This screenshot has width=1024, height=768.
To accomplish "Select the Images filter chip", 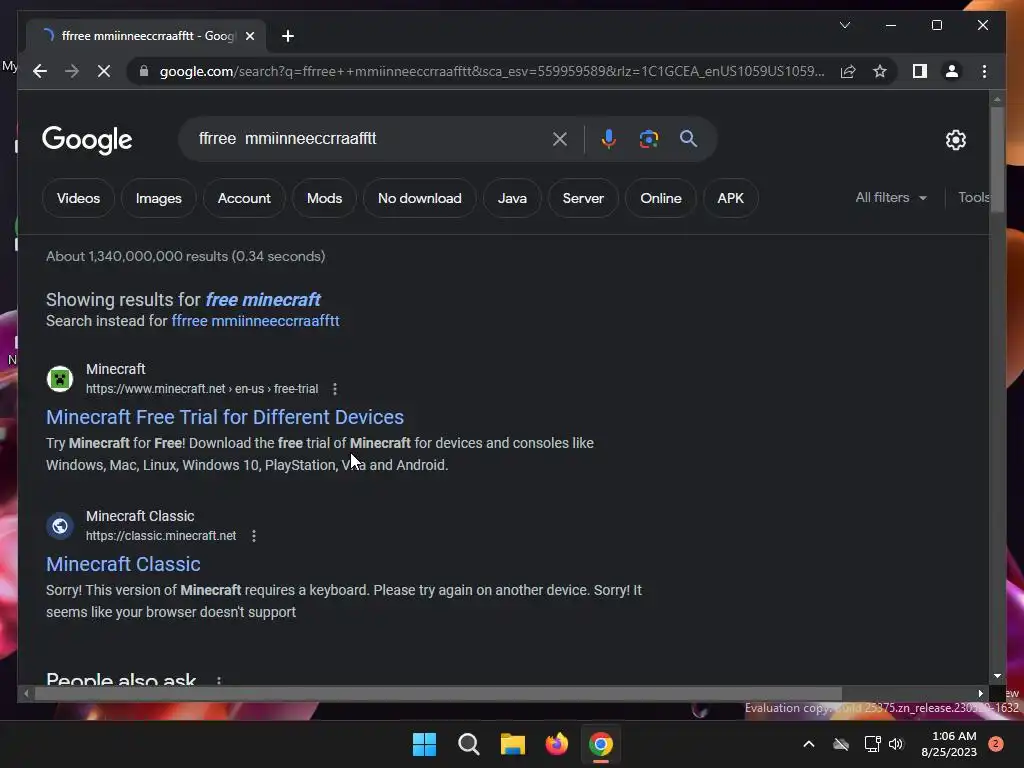I will [x=159, y=198].
